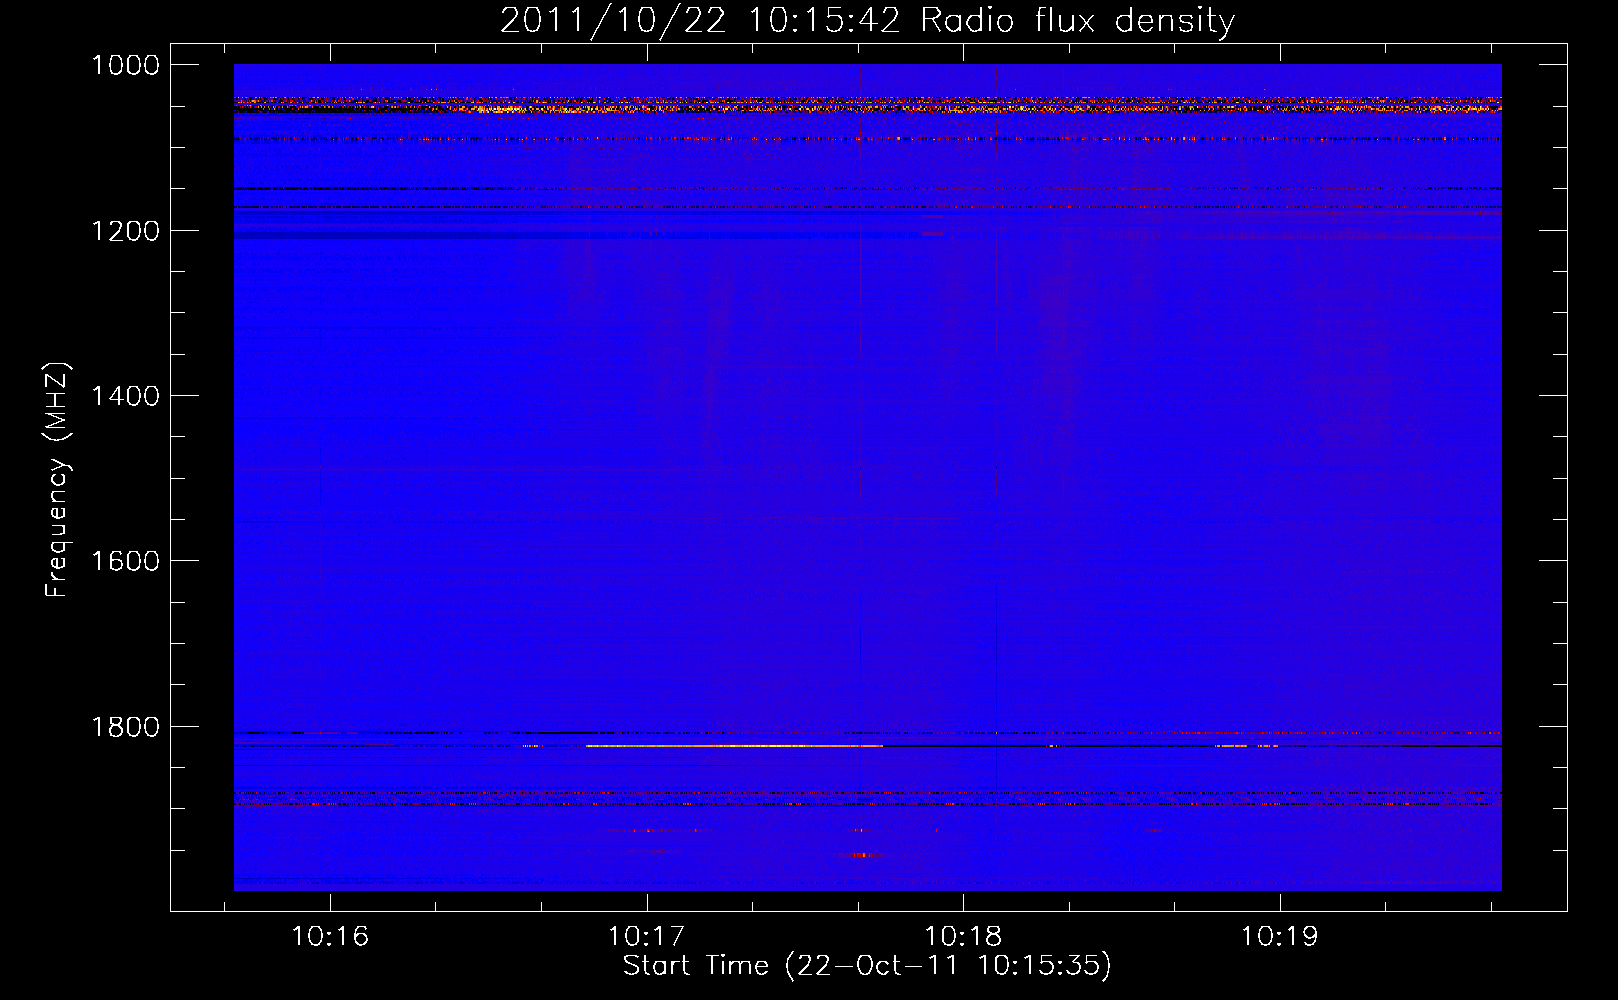Click the 1600 frequency tick label
1618x1000 pixels.
[x=125, y=561]
